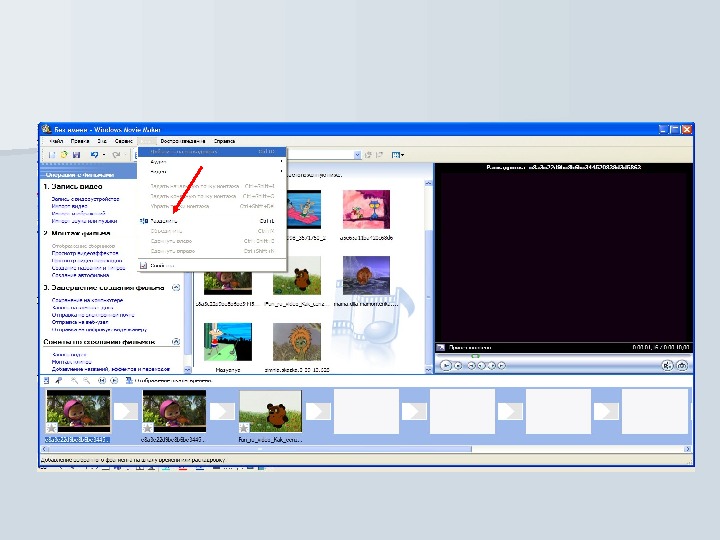Click the Redo toolbar icon
The height and width of the screenshot is (540, 720).
[116, 155]
